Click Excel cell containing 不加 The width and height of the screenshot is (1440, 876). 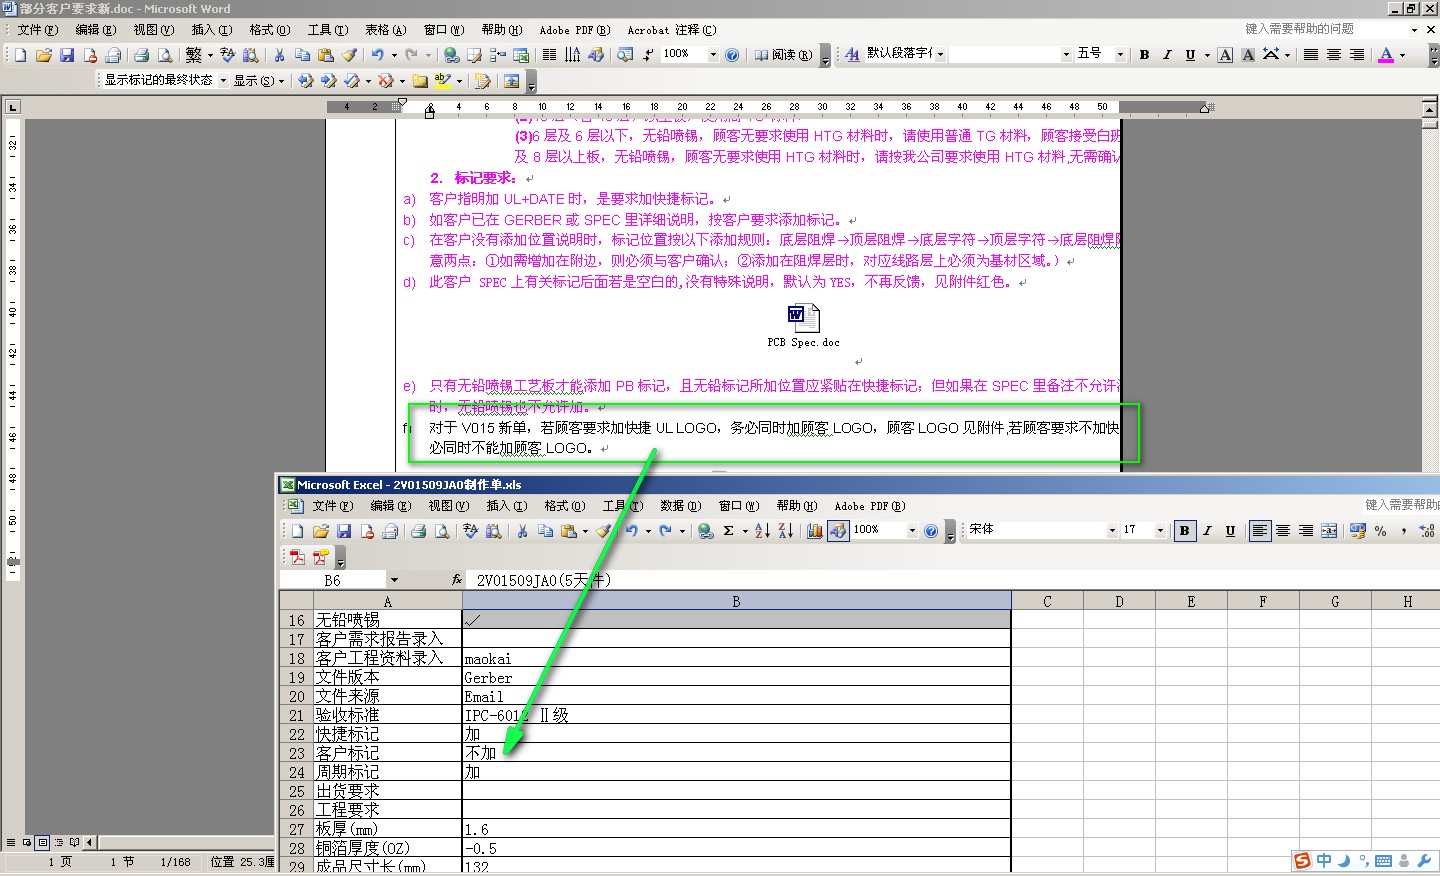click(737, 753)
